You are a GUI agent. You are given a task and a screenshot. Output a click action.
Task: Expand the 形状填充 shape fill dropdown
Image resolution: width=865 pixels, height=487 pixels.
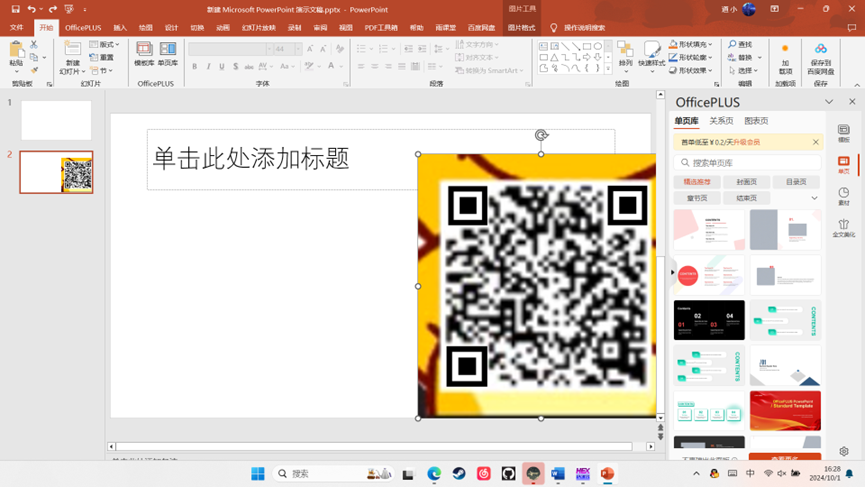point(691,44)
